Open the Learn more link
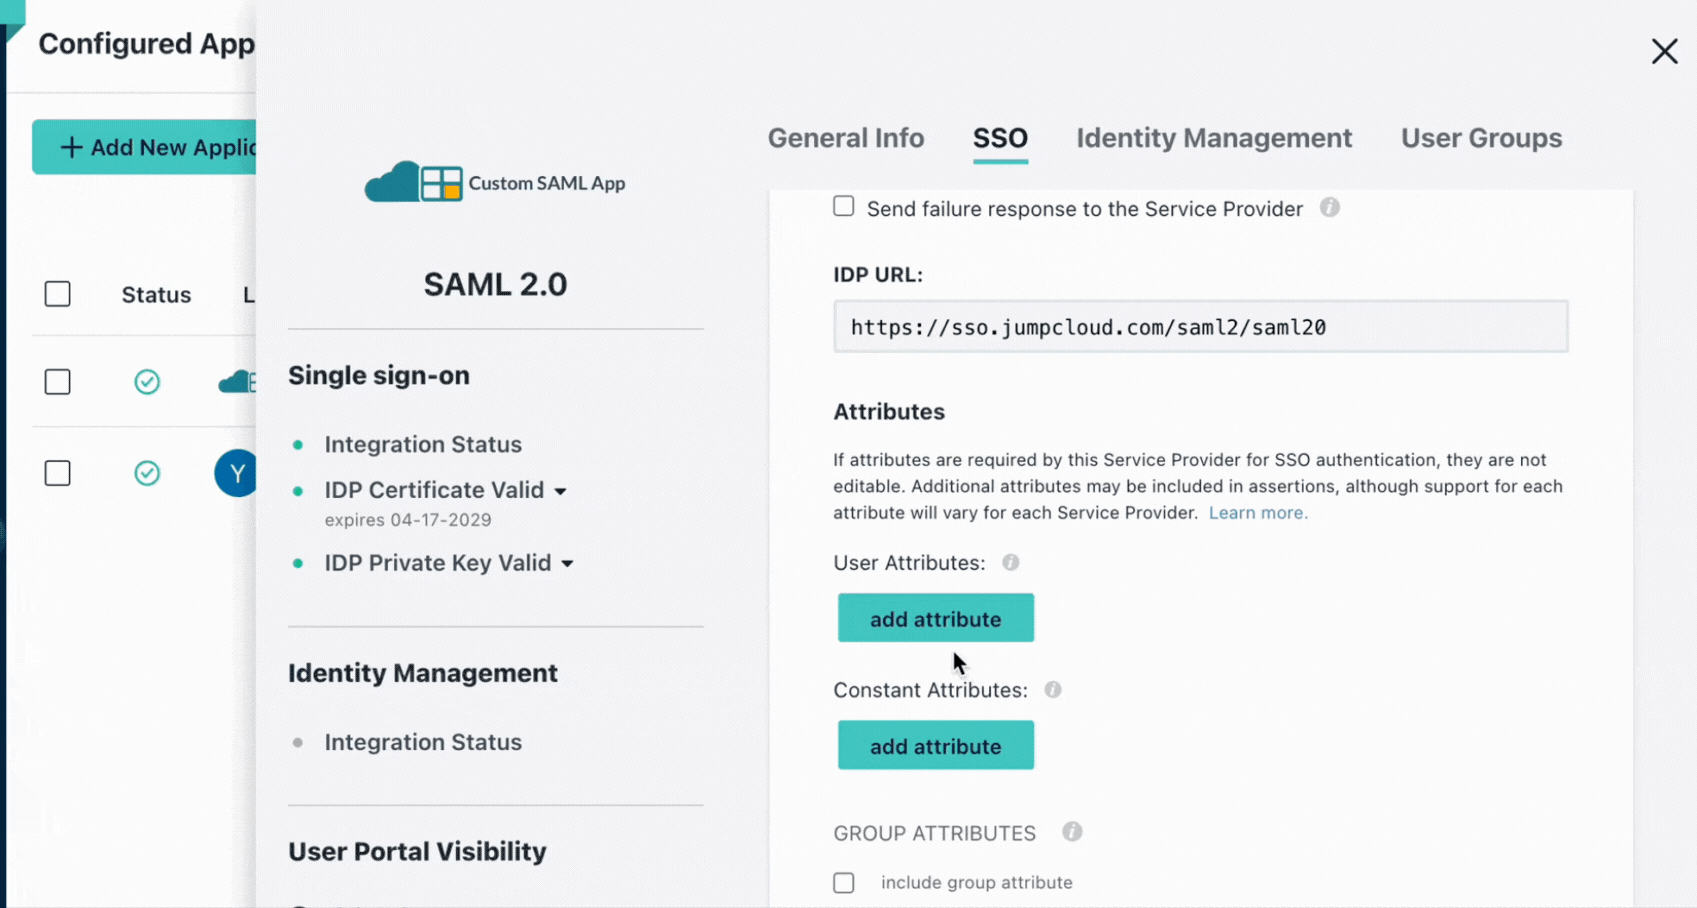This screenshot has width=1697, height=908. pyautogui.click(x=1257, y=513)
